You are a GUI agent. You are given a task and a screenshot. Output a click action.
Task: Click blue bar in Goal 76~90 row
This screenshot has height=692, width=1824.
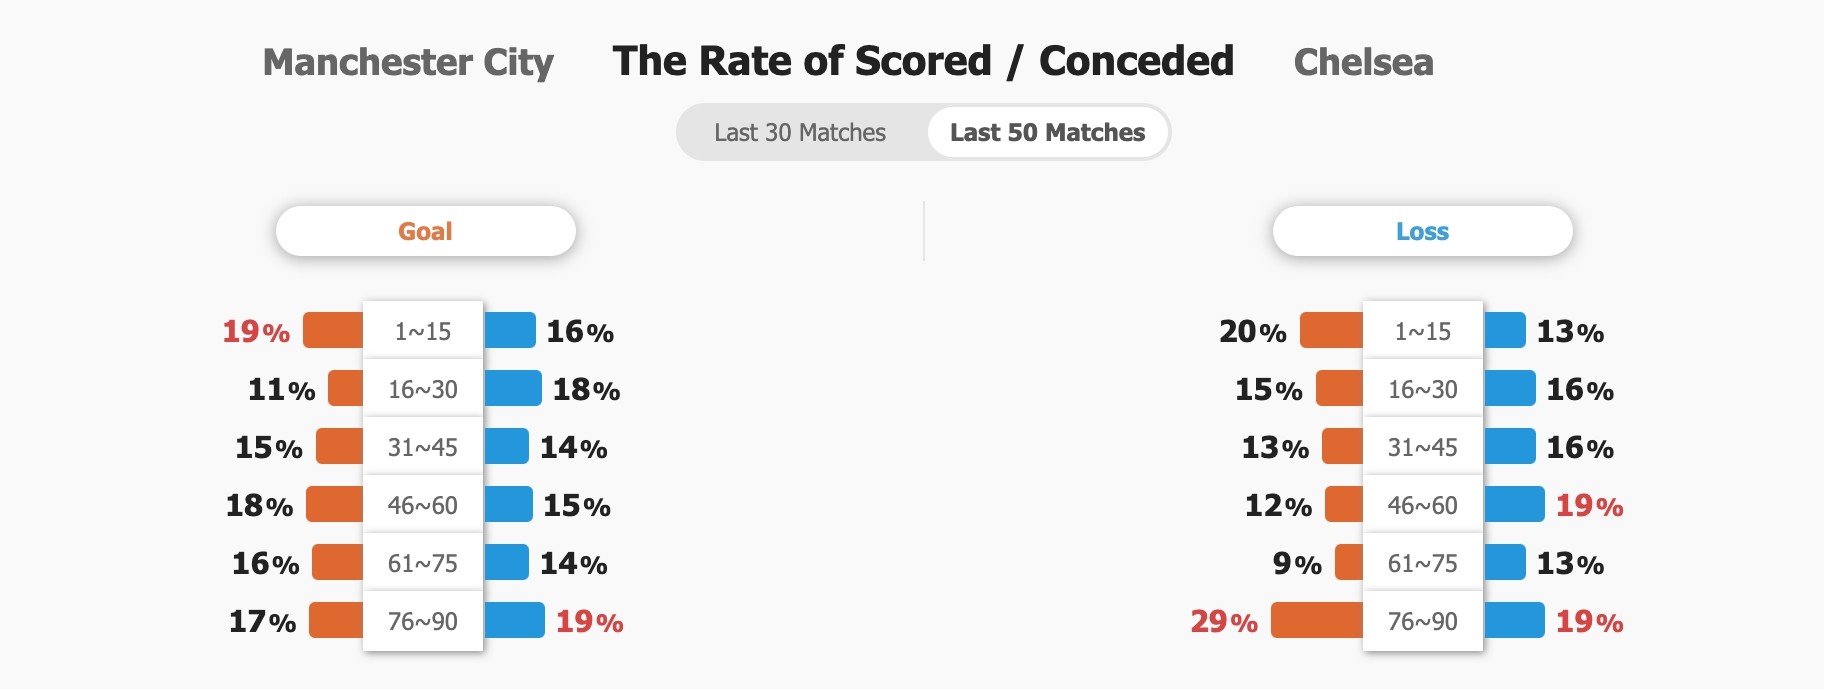coord(515,620)
